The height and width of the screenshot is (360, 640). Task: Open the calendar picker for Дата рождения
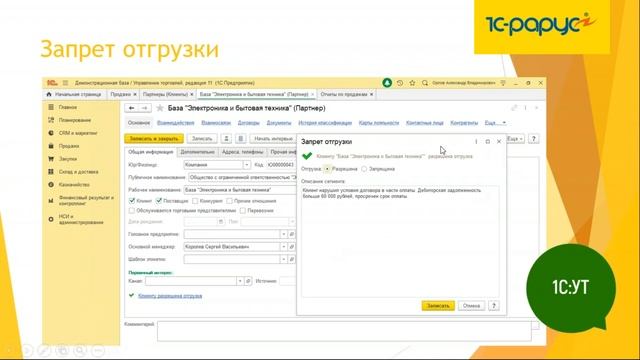pyautogui.click(x=221, y=222)
